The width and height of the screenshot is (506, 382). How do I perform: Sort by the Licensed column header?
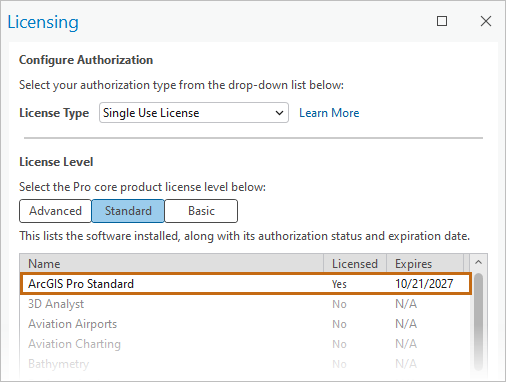point(355,264)
